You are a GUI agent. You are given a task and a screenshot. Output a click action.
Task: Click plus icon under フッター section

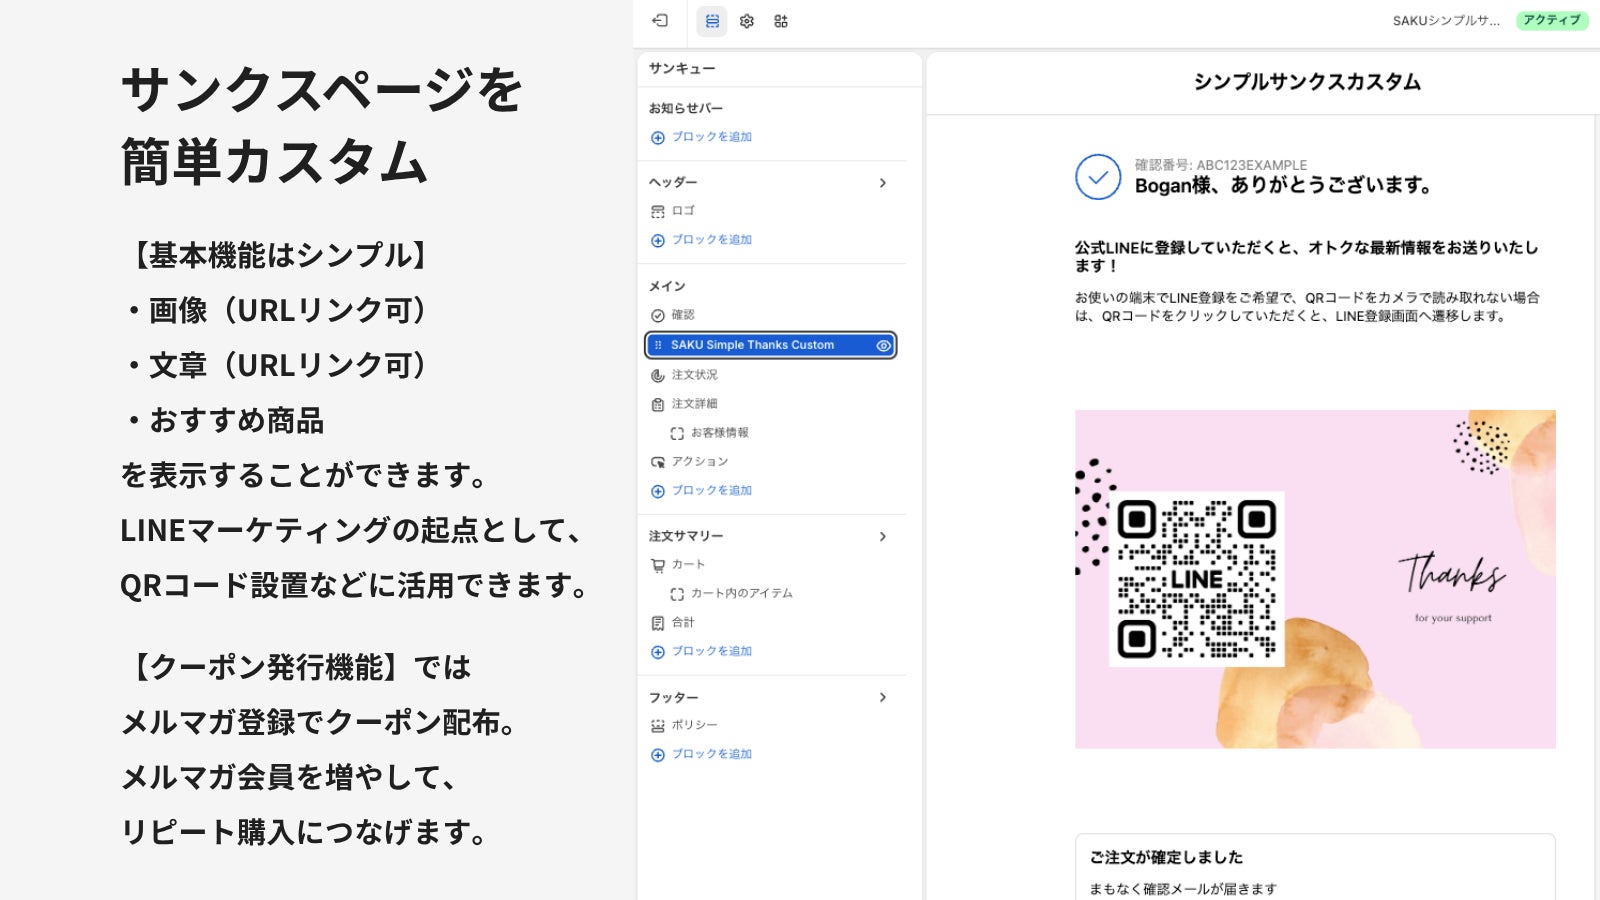[658, 756]
